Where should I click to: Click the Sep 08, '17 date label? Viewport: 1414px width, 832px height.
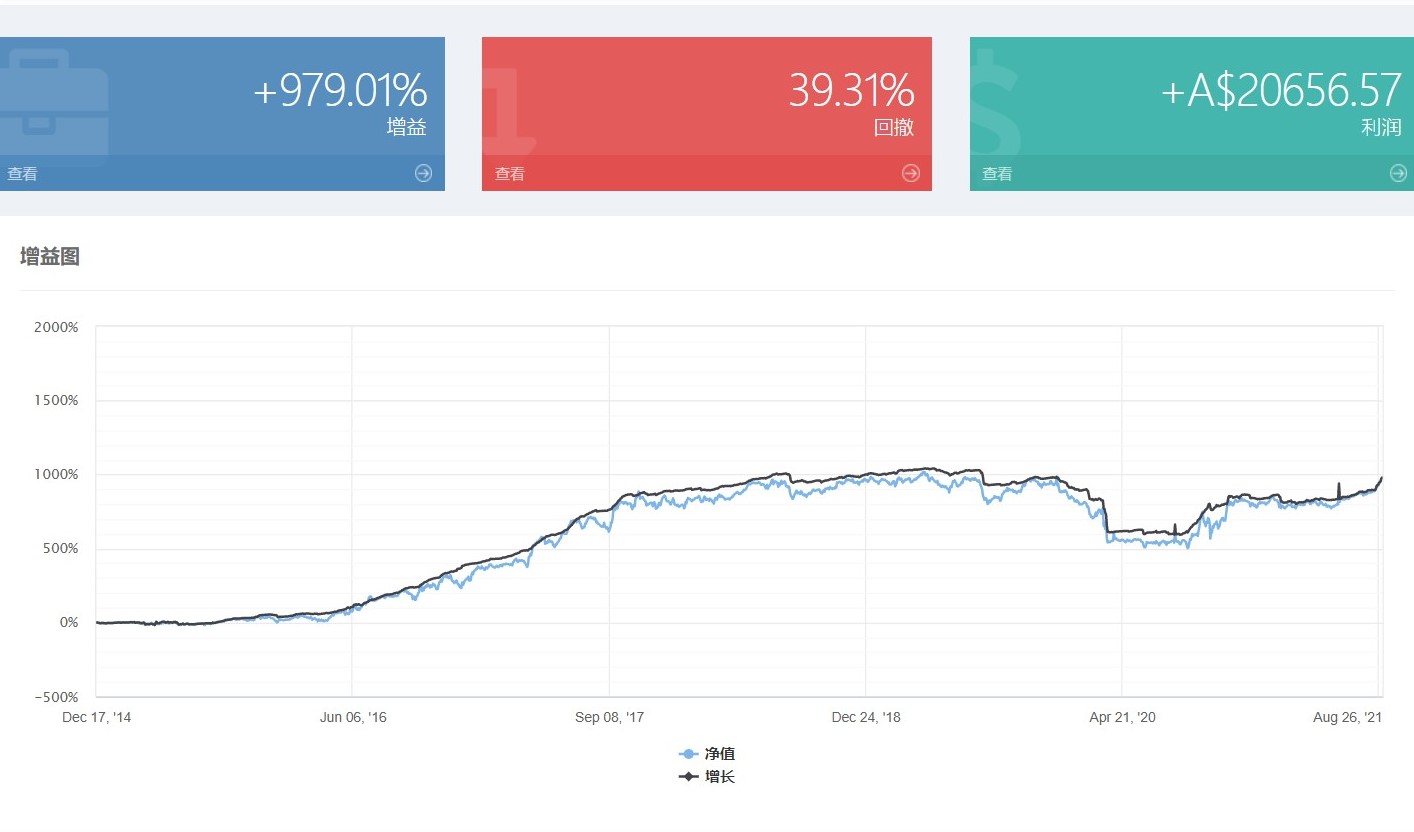(x=609, y=718)
